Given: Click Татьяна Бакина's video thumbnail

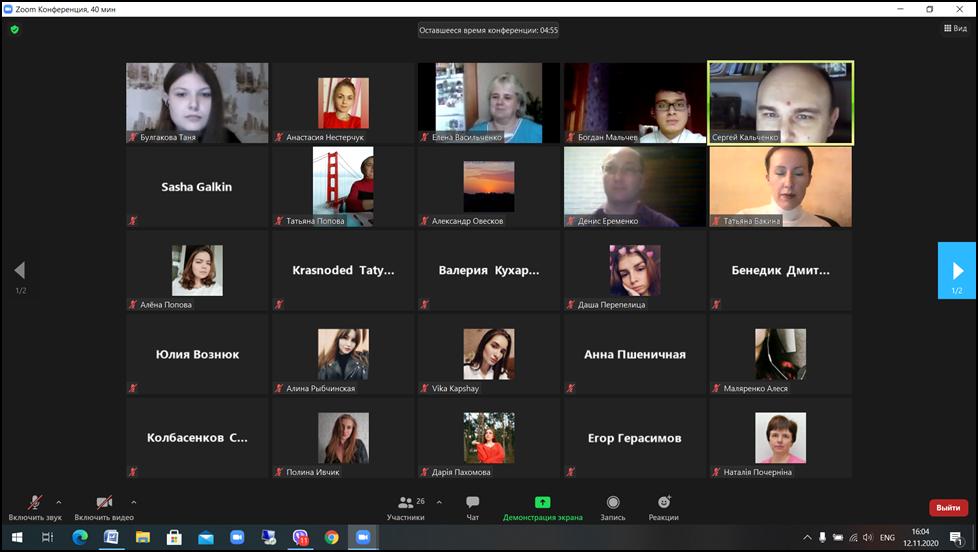Looking at the screenshot, I should click(780, 186).
